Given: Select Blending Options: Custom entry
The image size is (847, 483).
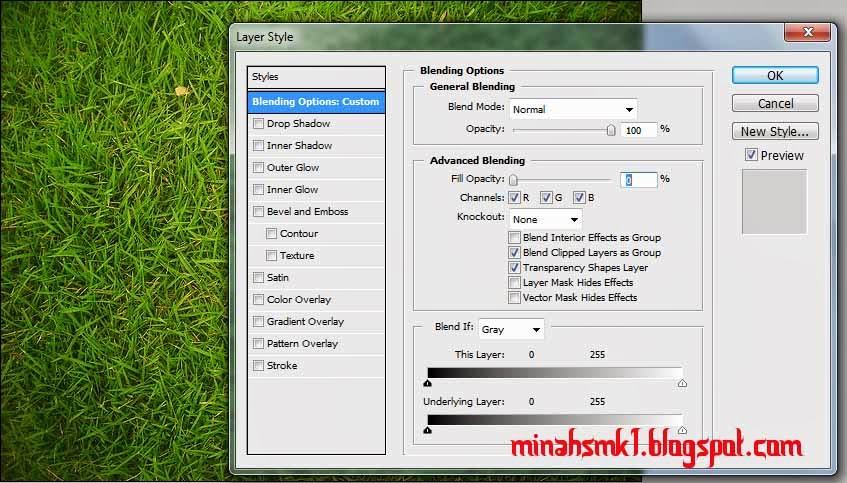Looking at the screenshot, I should point(317,102).
